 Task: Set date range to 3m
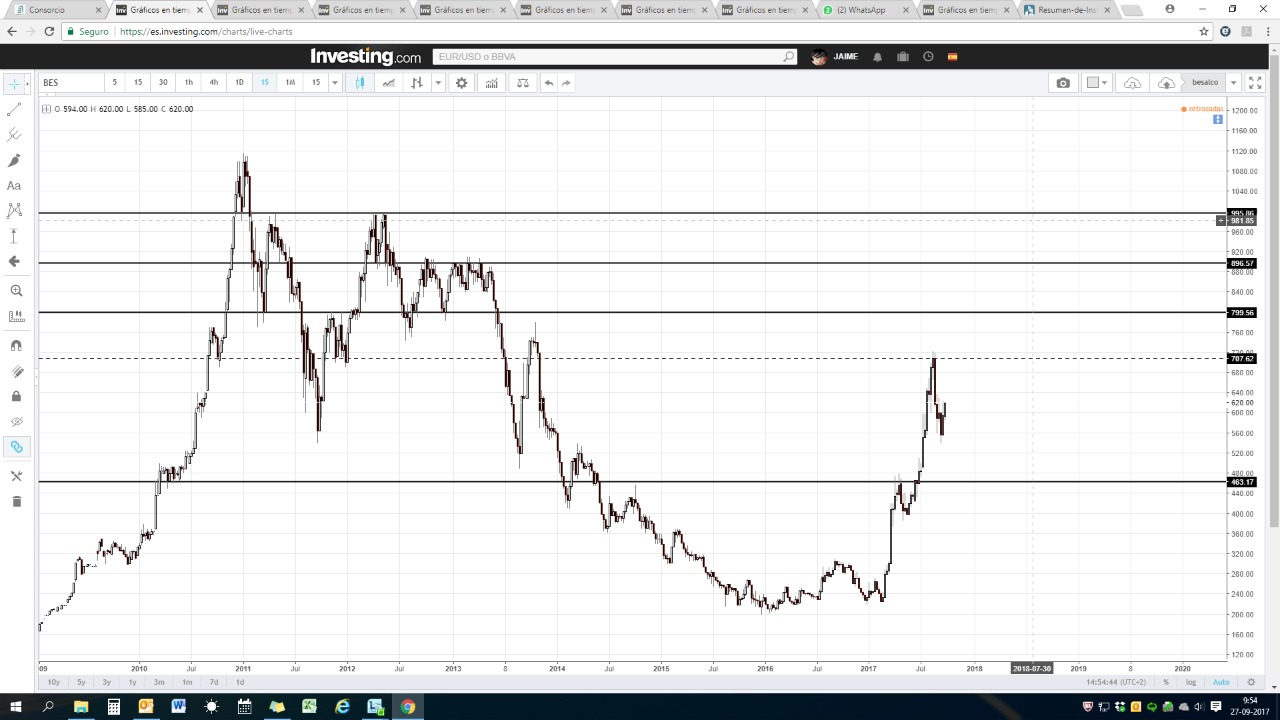click(x=159, y=682)
